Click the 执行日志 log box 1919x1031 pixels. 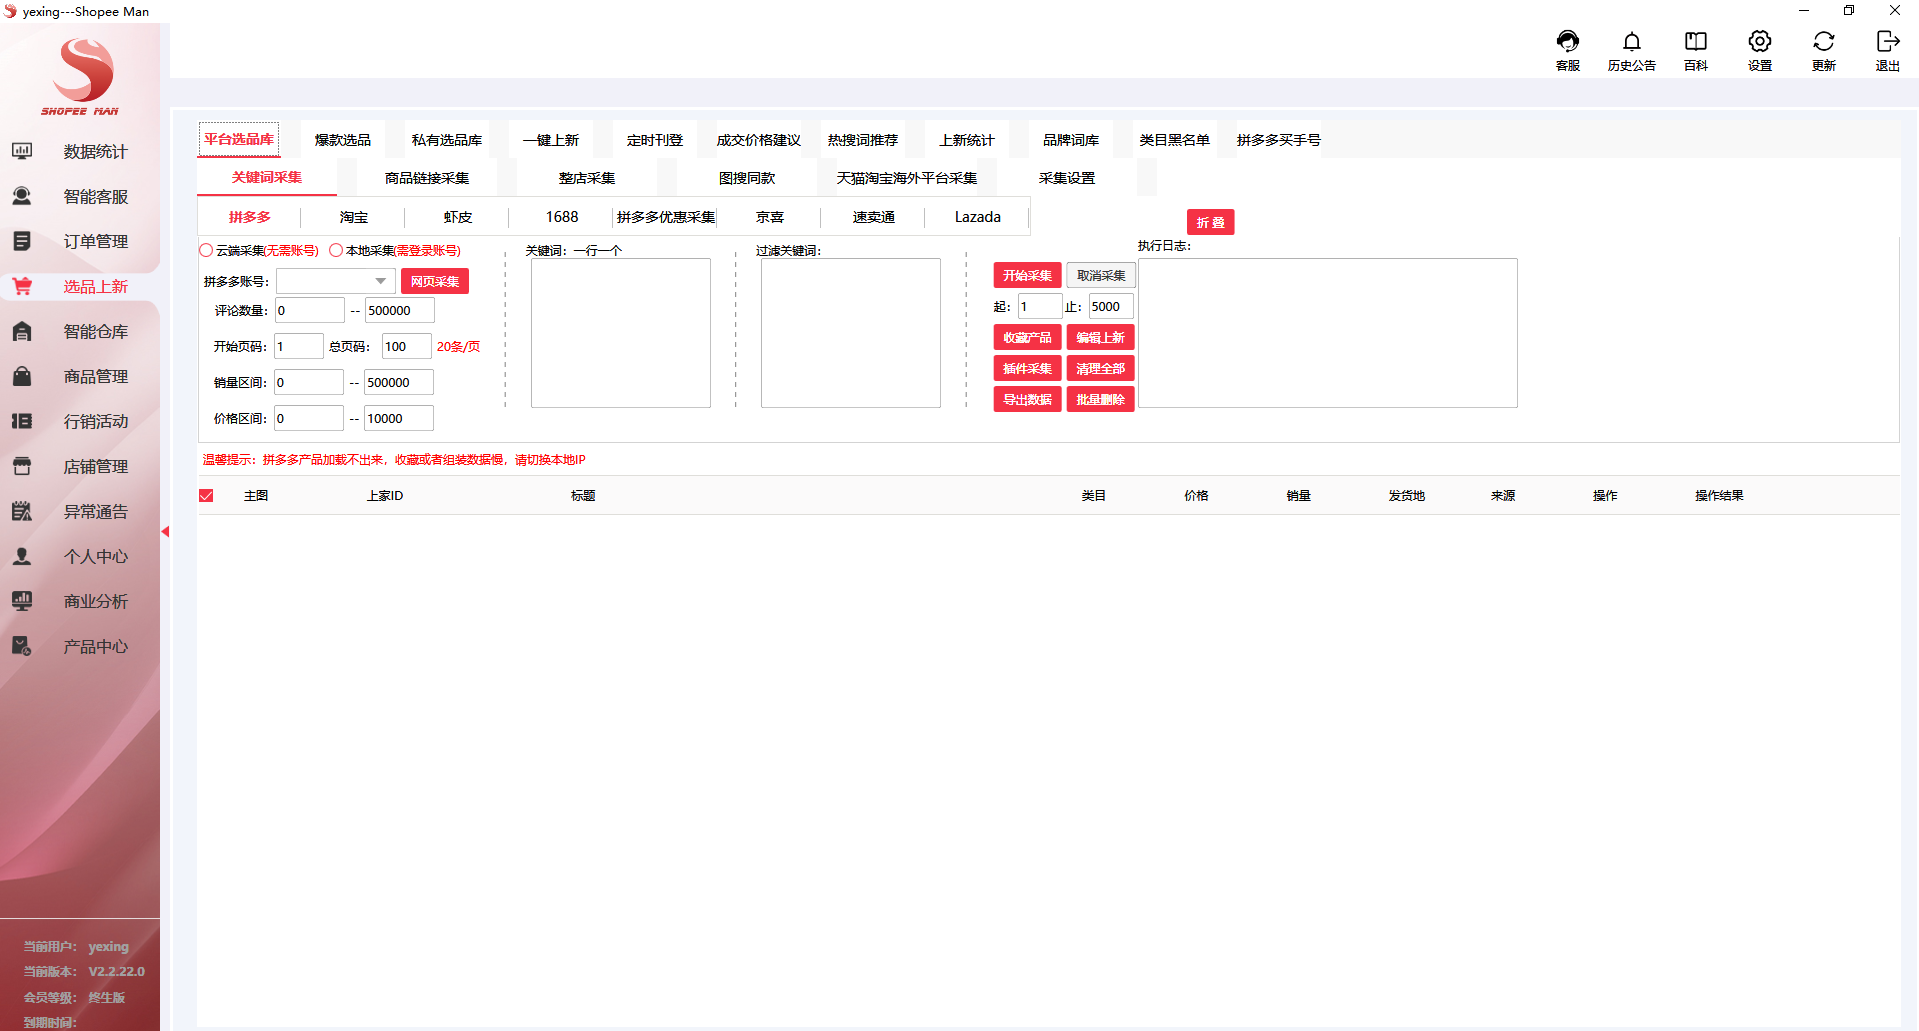[x=1328, y=333]
